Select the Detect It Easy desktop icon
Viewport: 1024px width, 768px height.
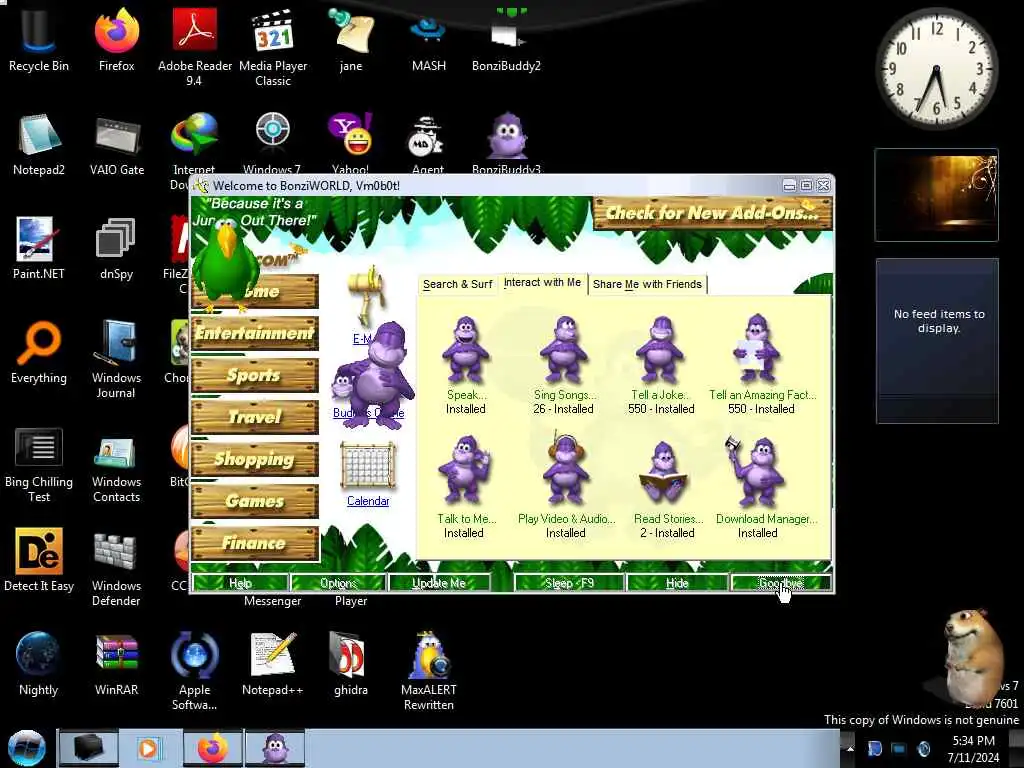[x=39, y=560]
